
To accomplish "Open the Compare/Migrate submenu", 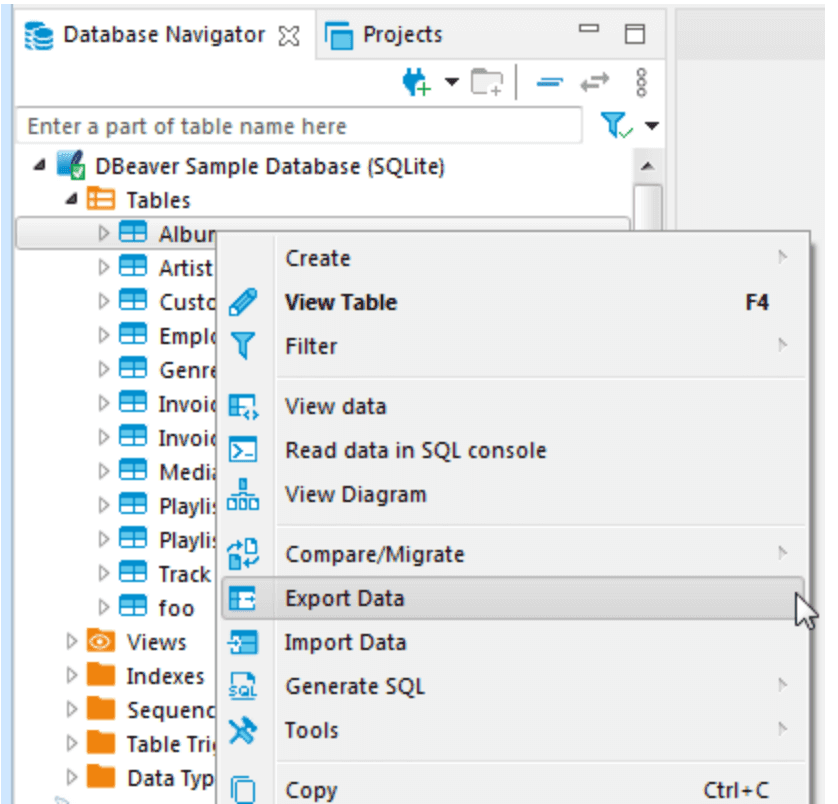I will (x=513, y=554).
